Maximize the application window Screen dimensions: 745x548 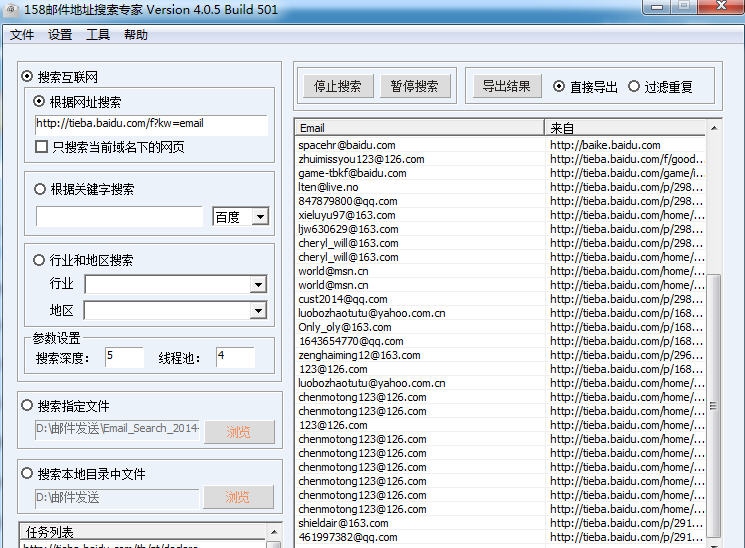684,6
